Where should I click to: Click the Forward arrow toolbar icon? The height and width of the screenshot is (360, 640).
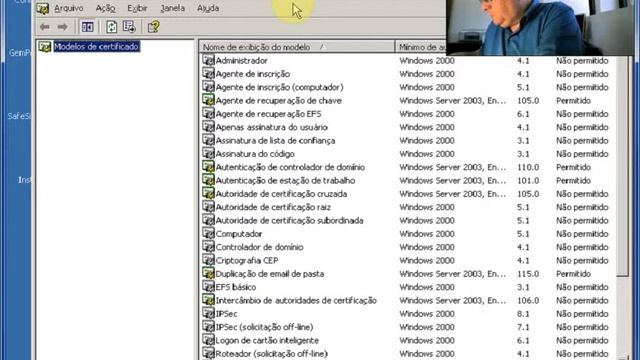coord(62,27)
